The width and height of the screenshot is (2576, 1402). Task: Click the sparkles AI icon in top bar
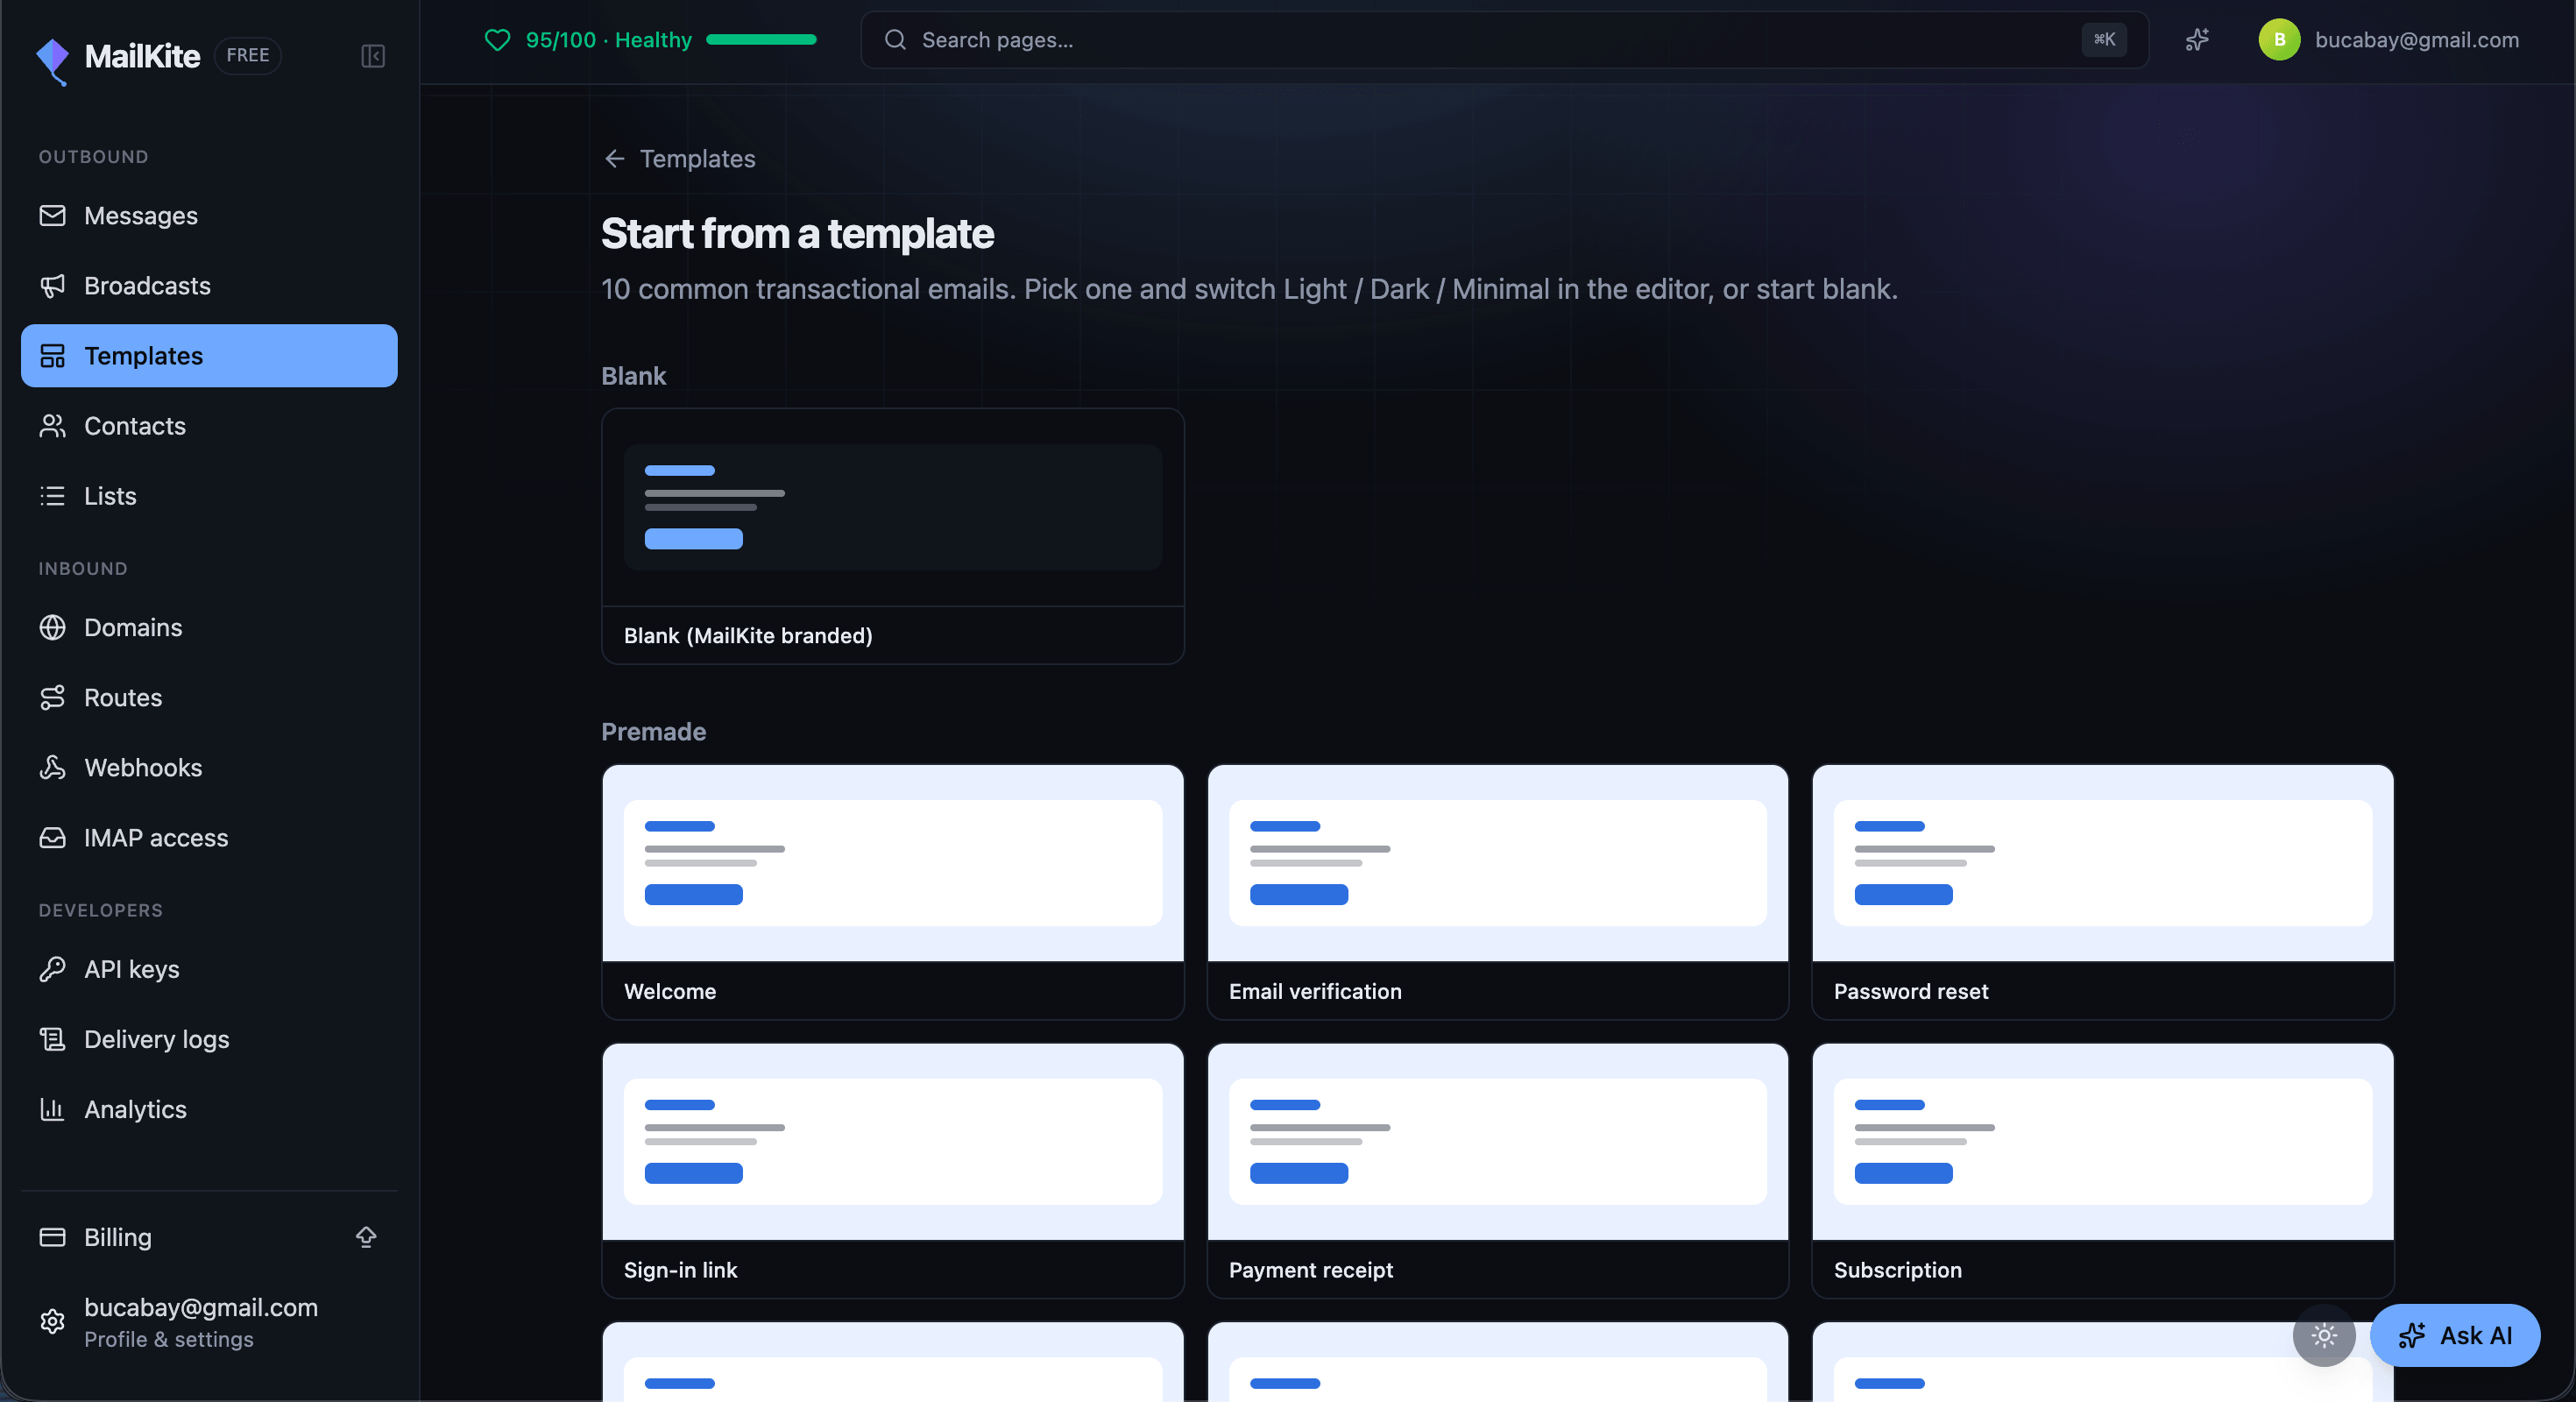pos(2197,40)
